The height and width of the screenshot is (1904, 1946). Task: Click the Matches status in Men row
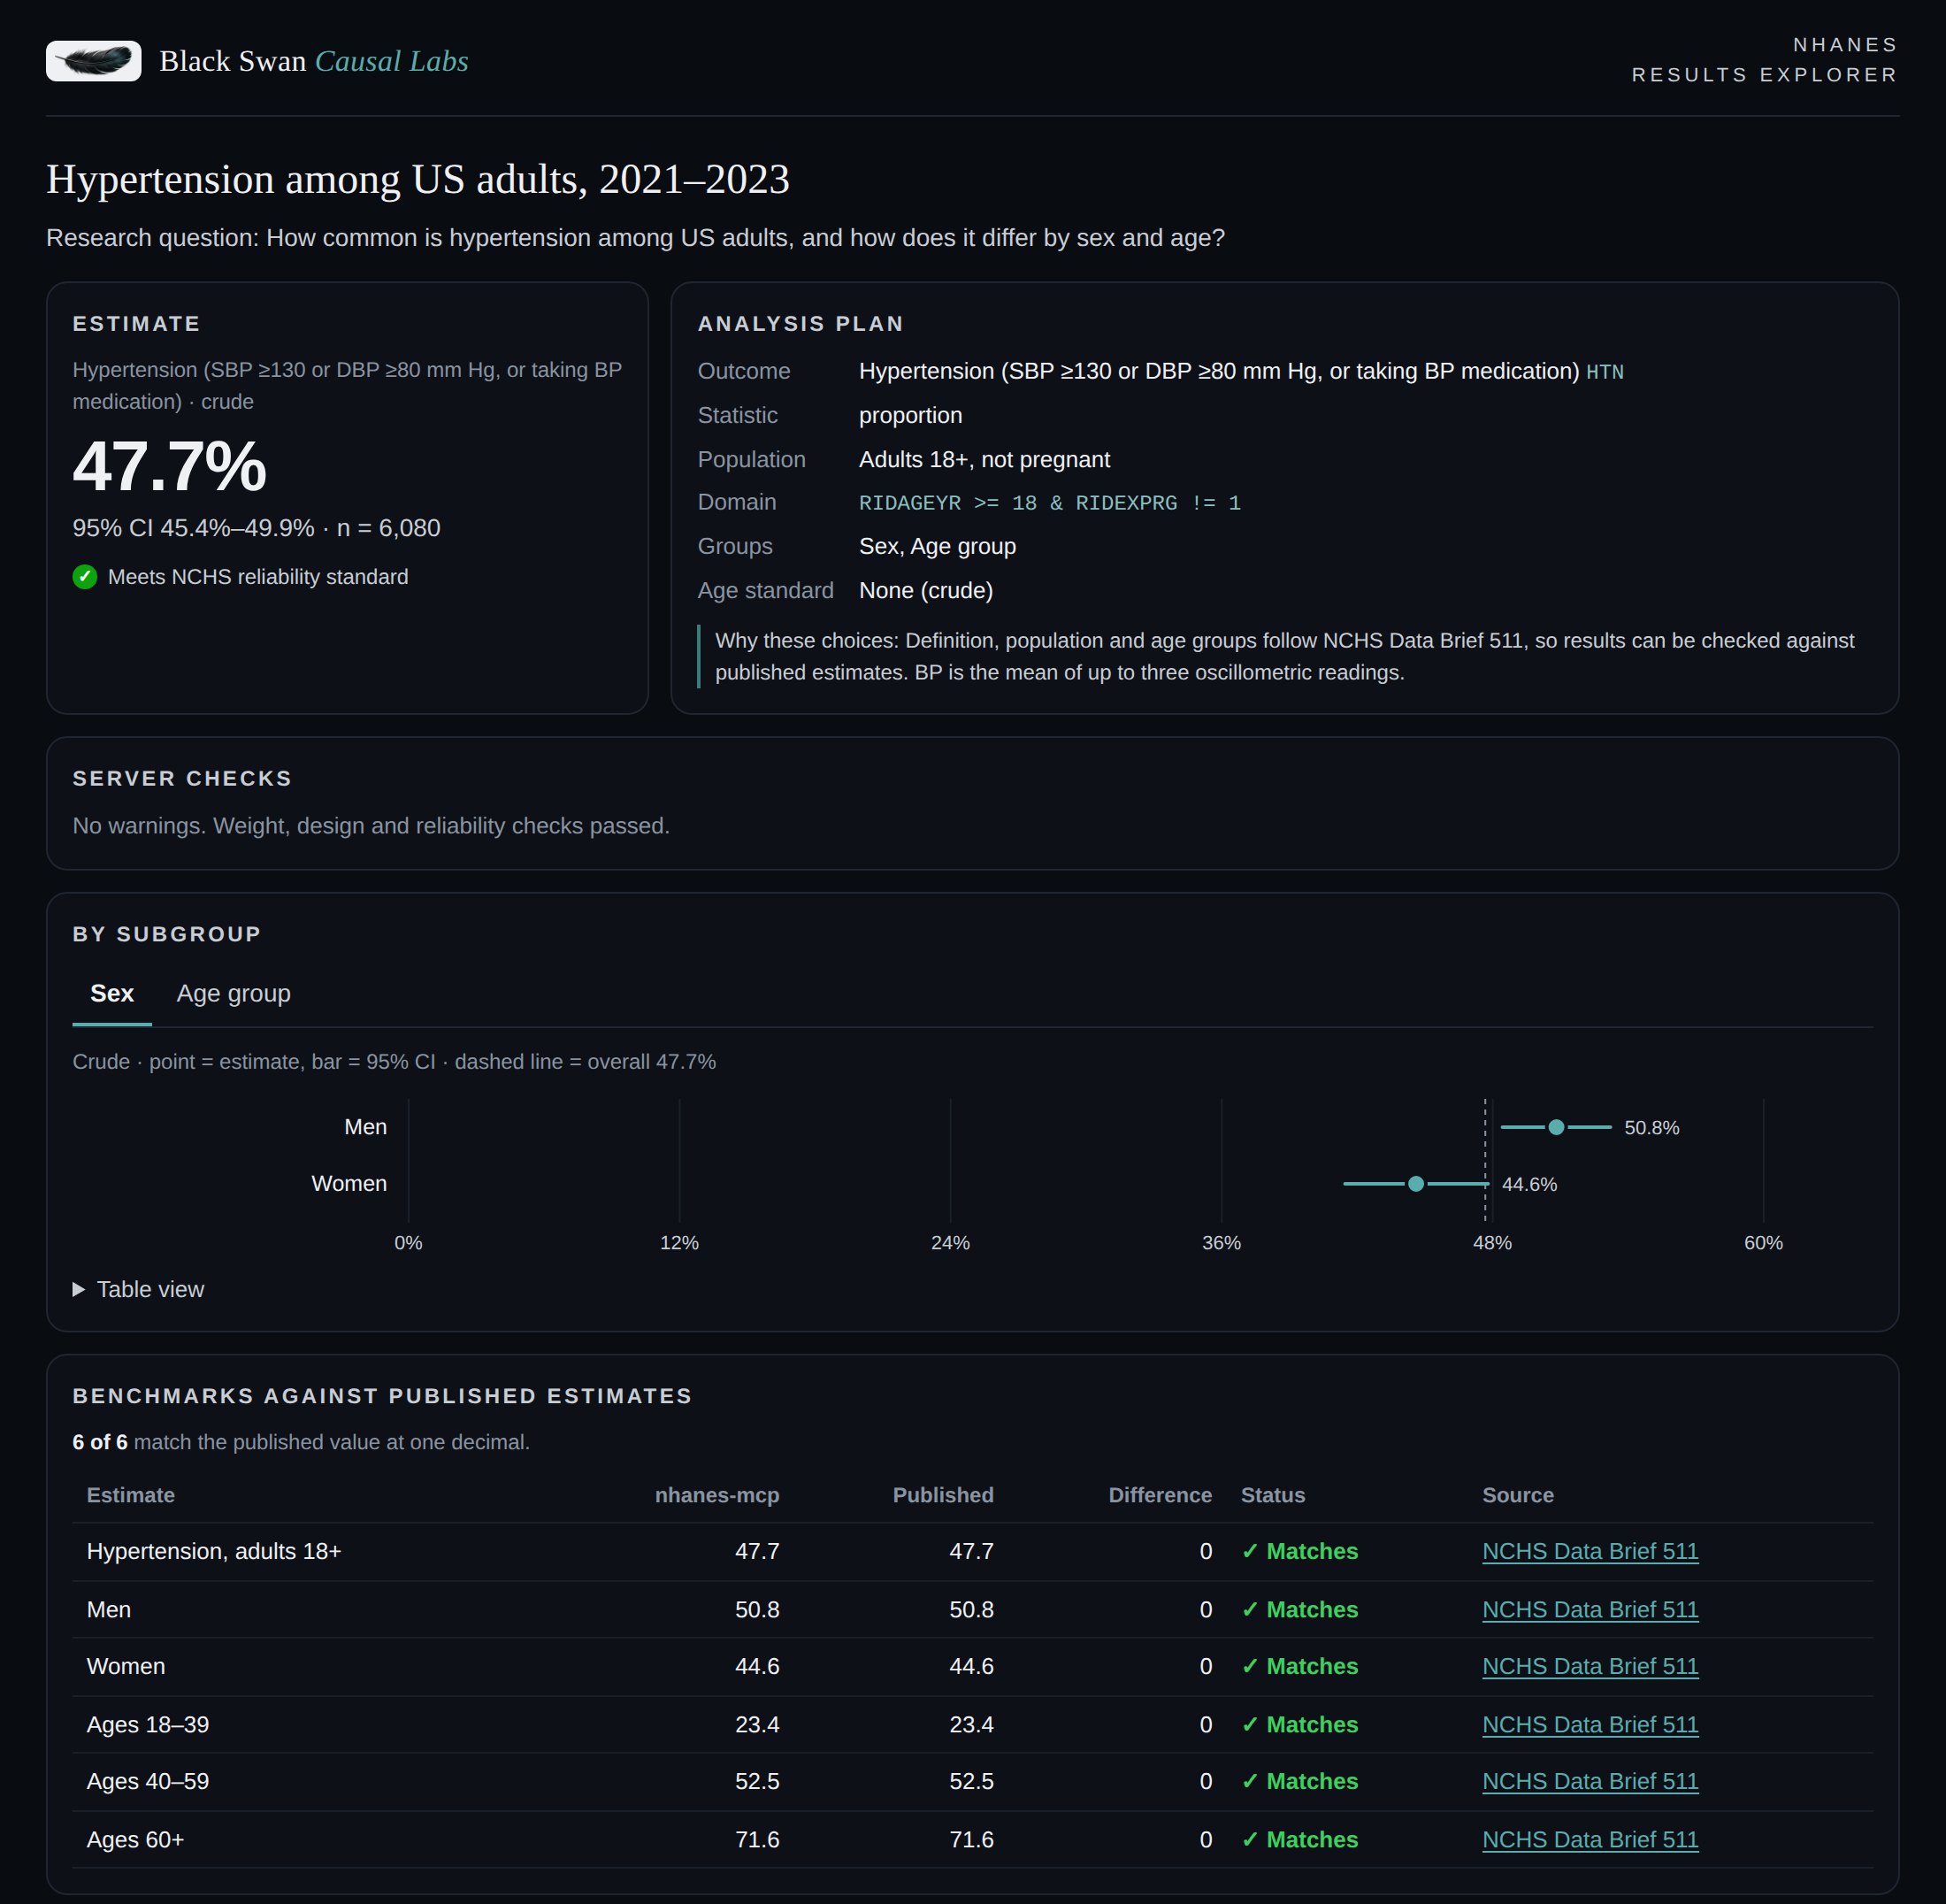pyautogui.click(x=1299, y=1609)
